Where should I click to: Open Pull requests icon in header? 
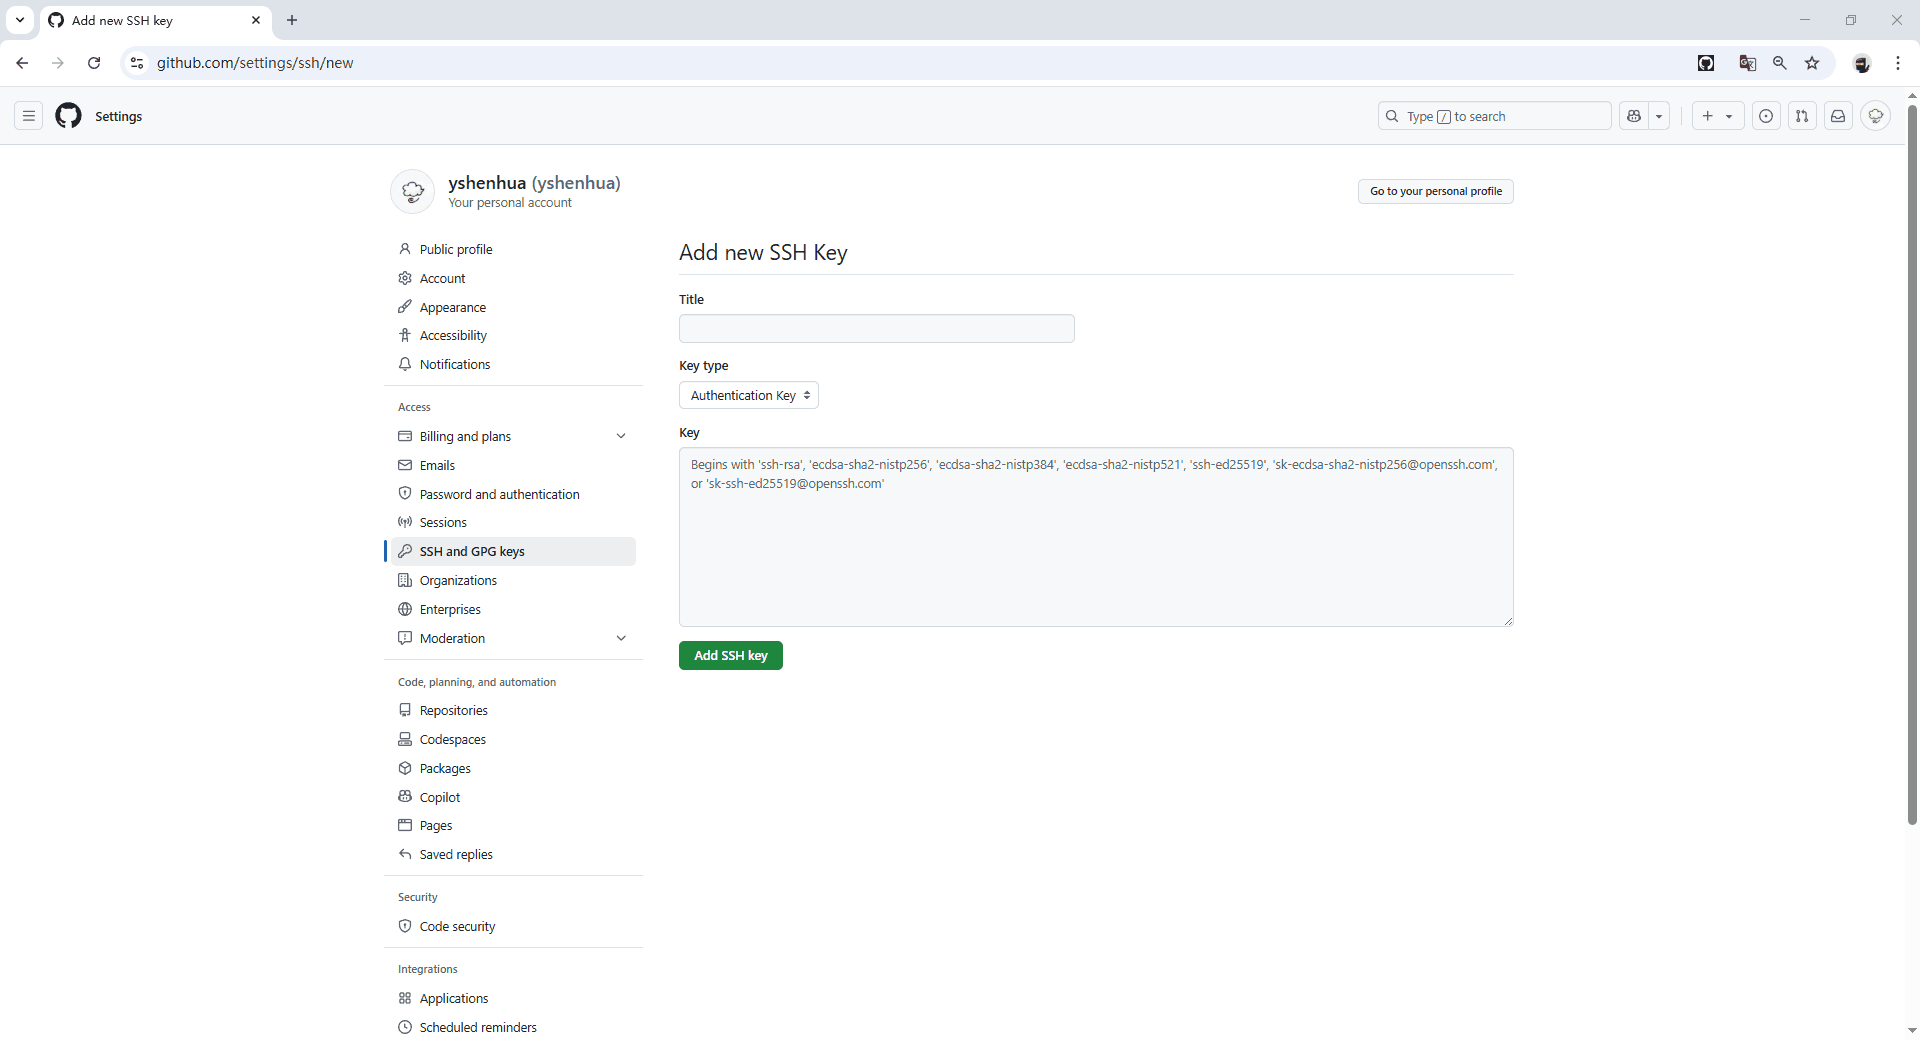(x=1802, y=116)
